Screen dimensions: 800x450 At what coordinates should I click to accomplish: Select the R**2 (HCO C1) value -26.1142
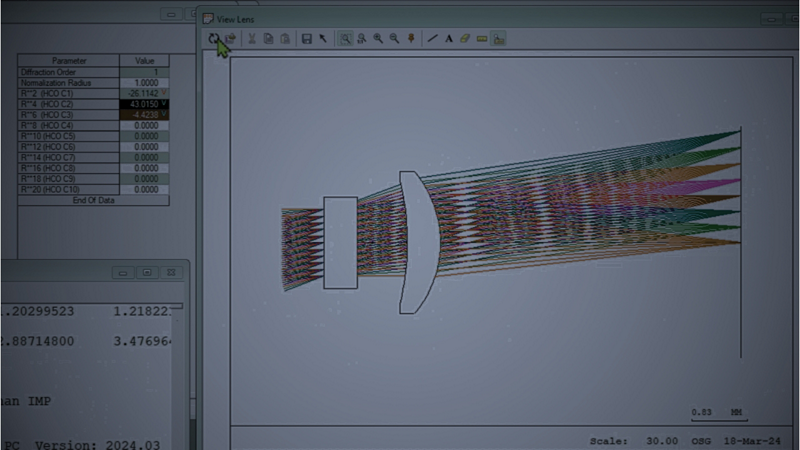pos(144,94)
